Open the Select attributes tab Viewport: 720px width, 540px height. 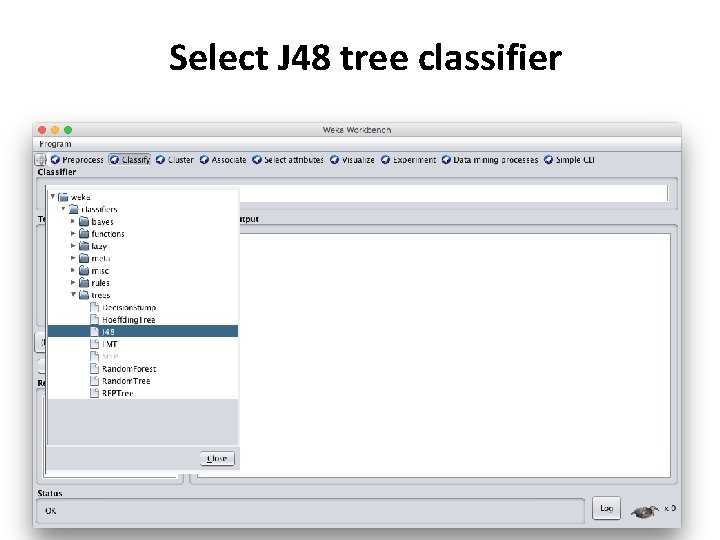(x=288, y=160)
